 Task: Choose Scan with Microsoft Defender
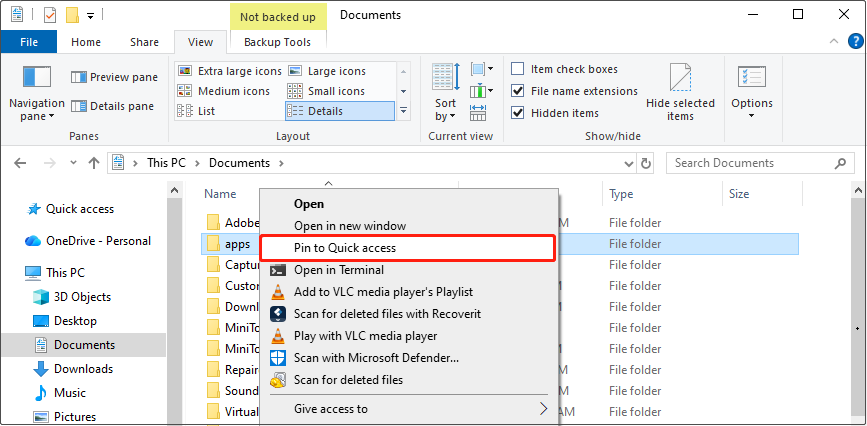pos(409,358)
